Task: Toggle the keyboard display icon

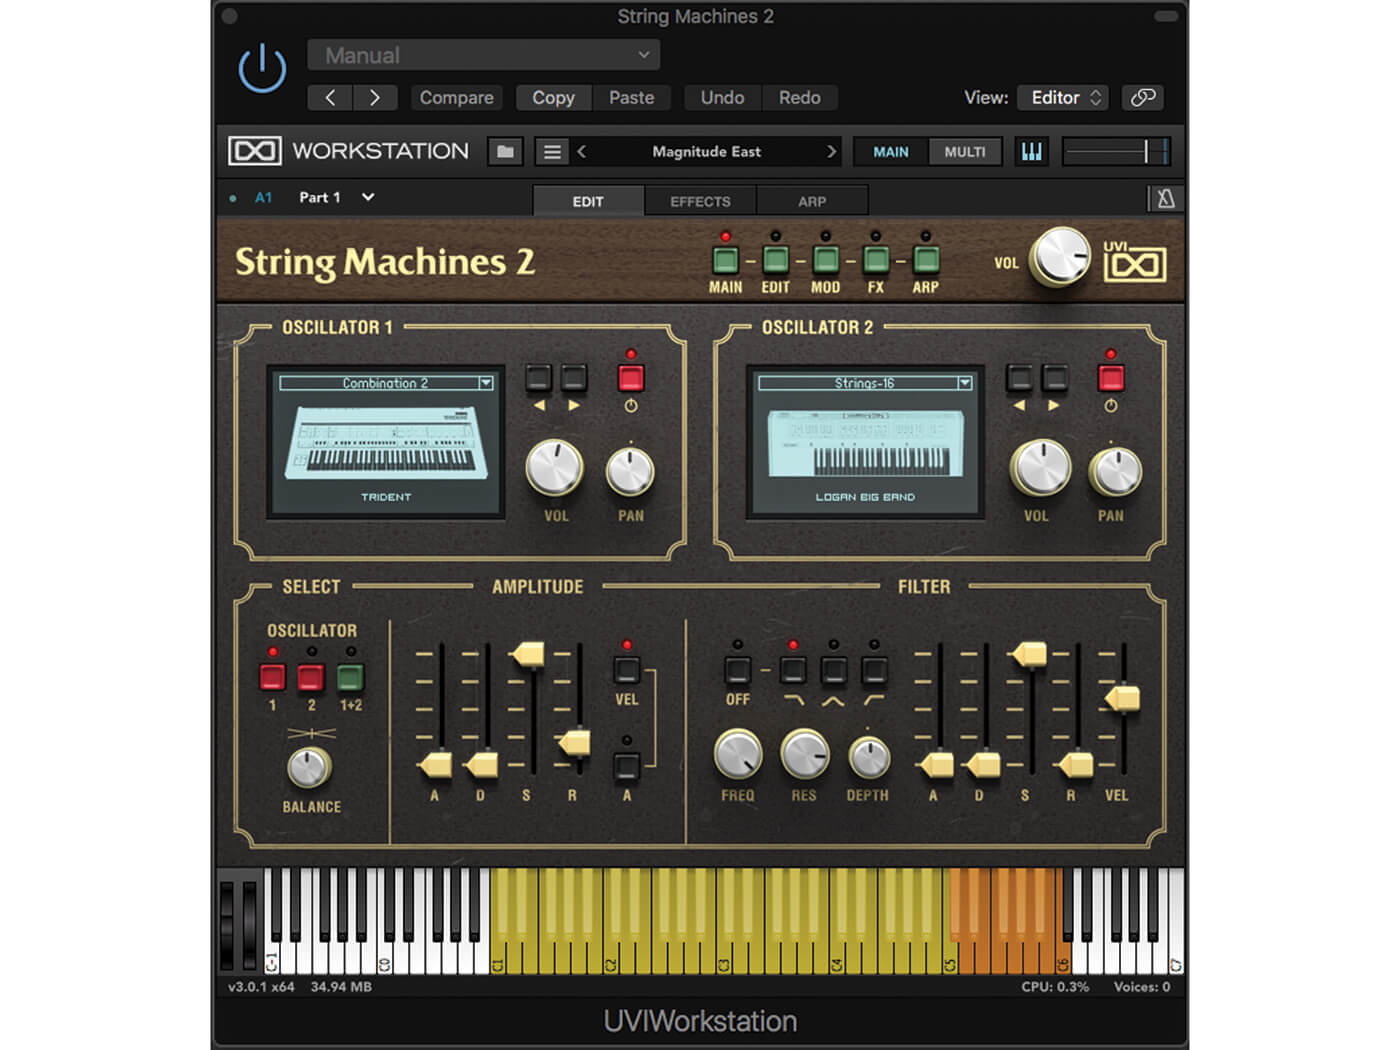Action: point(1031,151)
